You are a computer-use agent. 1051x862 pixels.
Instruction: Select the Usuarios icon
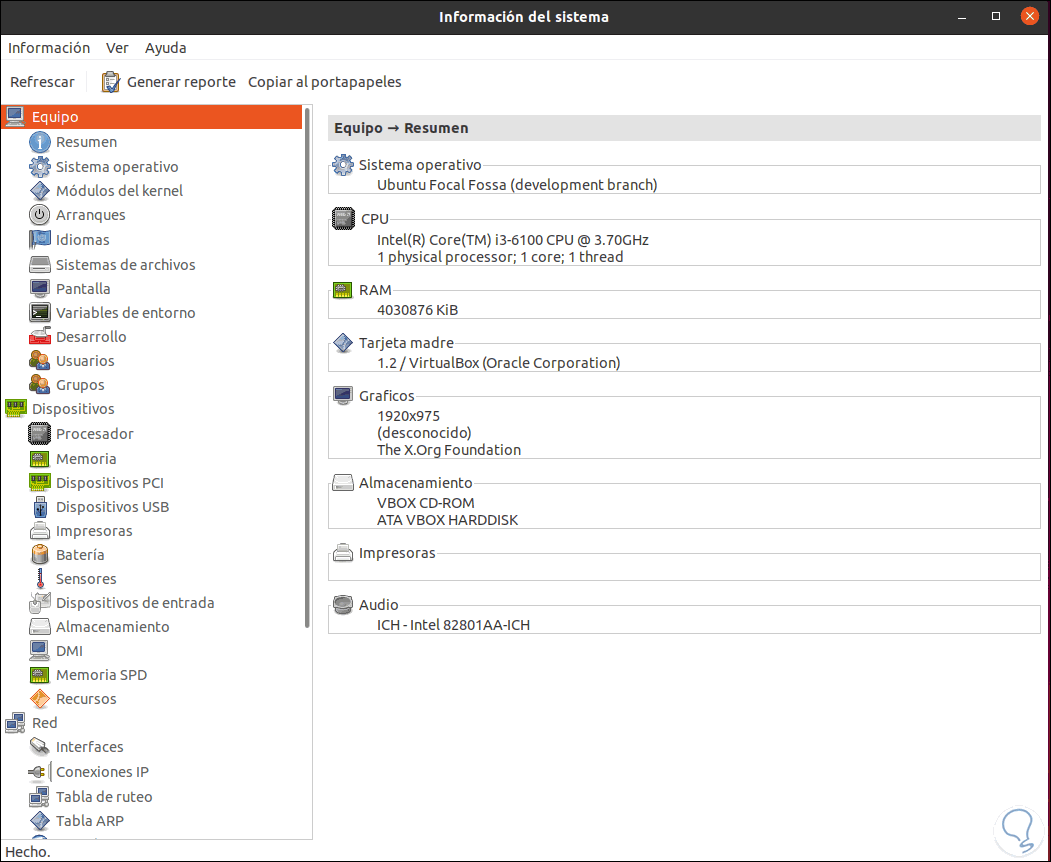(40, 361)
